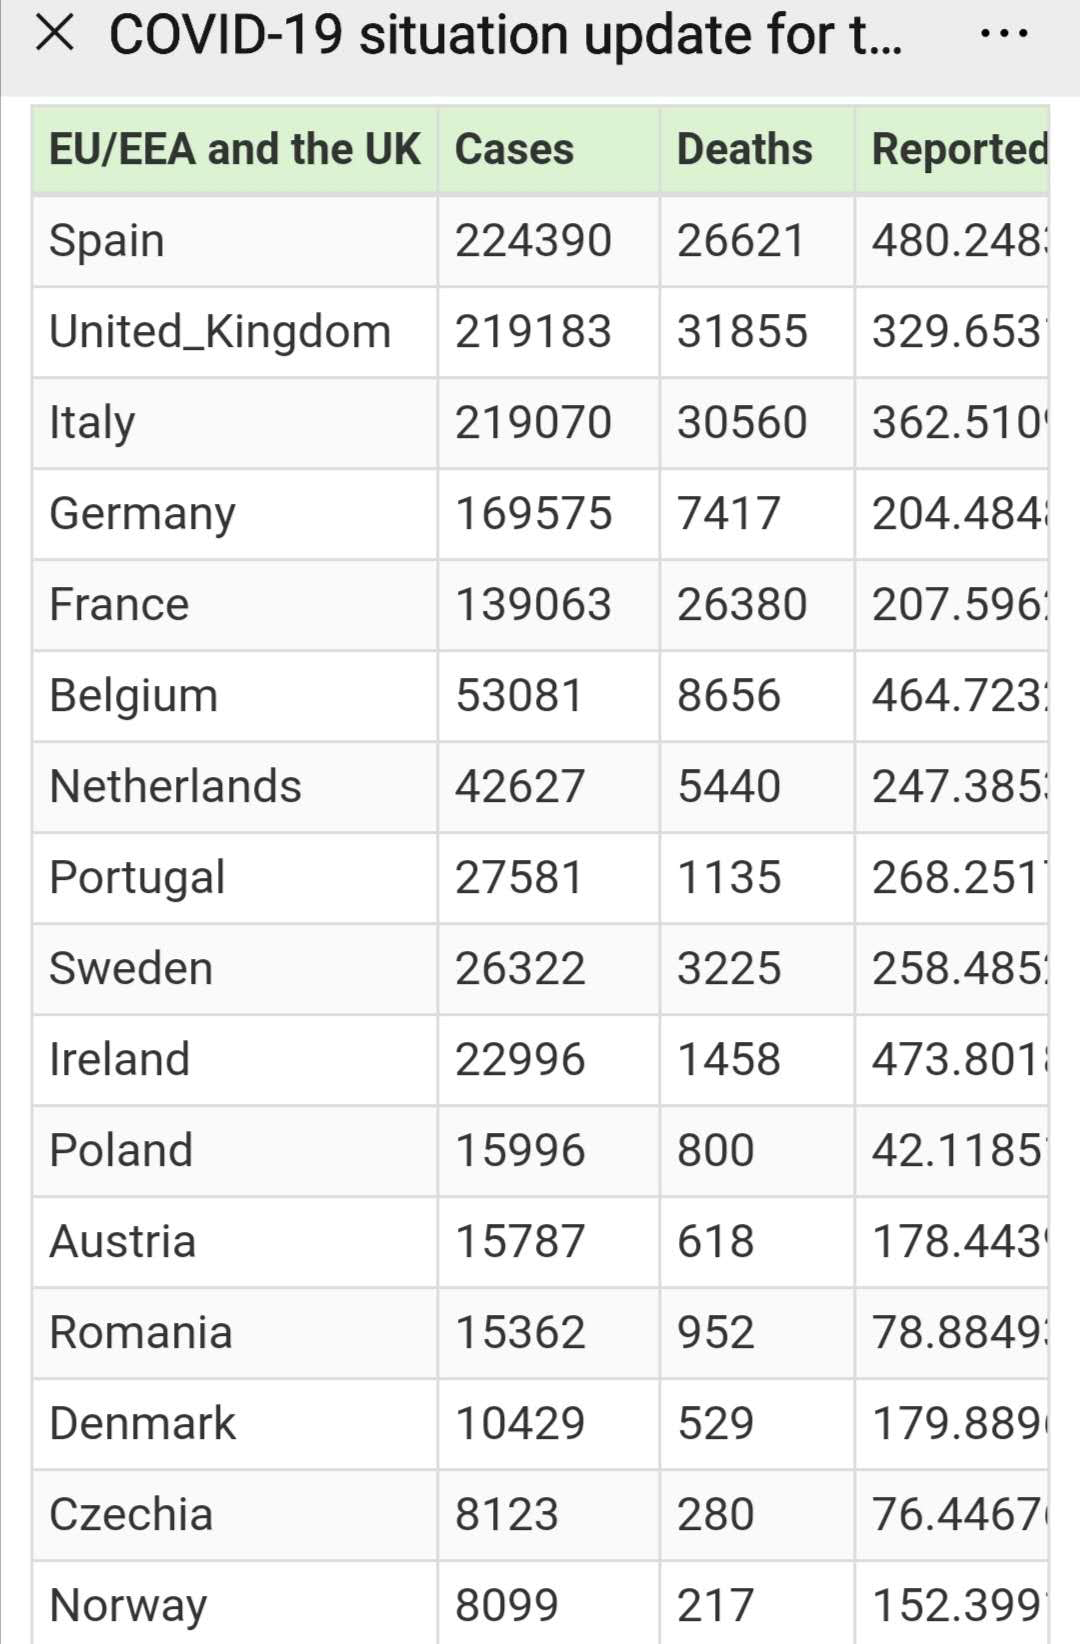Open the three-dot more options menu
The image size is (1080, 1644).
(1004, 34)
